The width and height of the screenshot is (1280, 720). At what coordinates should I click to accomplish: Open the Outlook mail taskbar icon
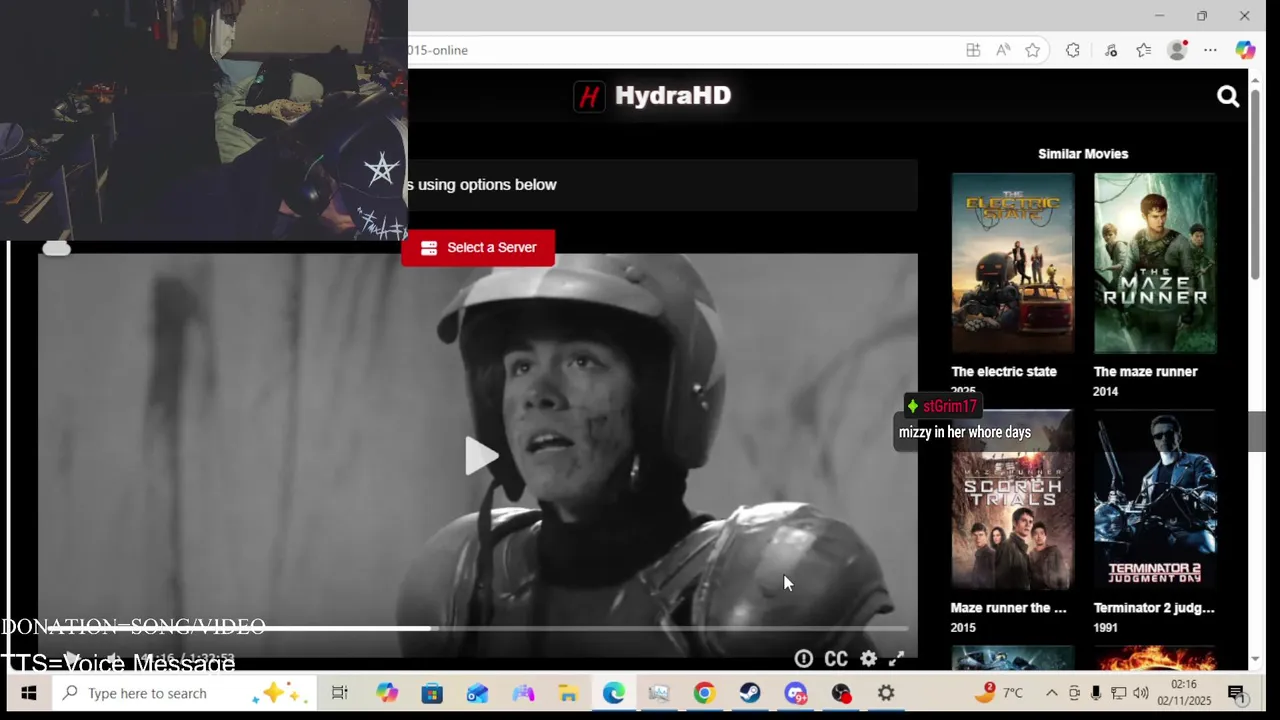pos(477,693)
